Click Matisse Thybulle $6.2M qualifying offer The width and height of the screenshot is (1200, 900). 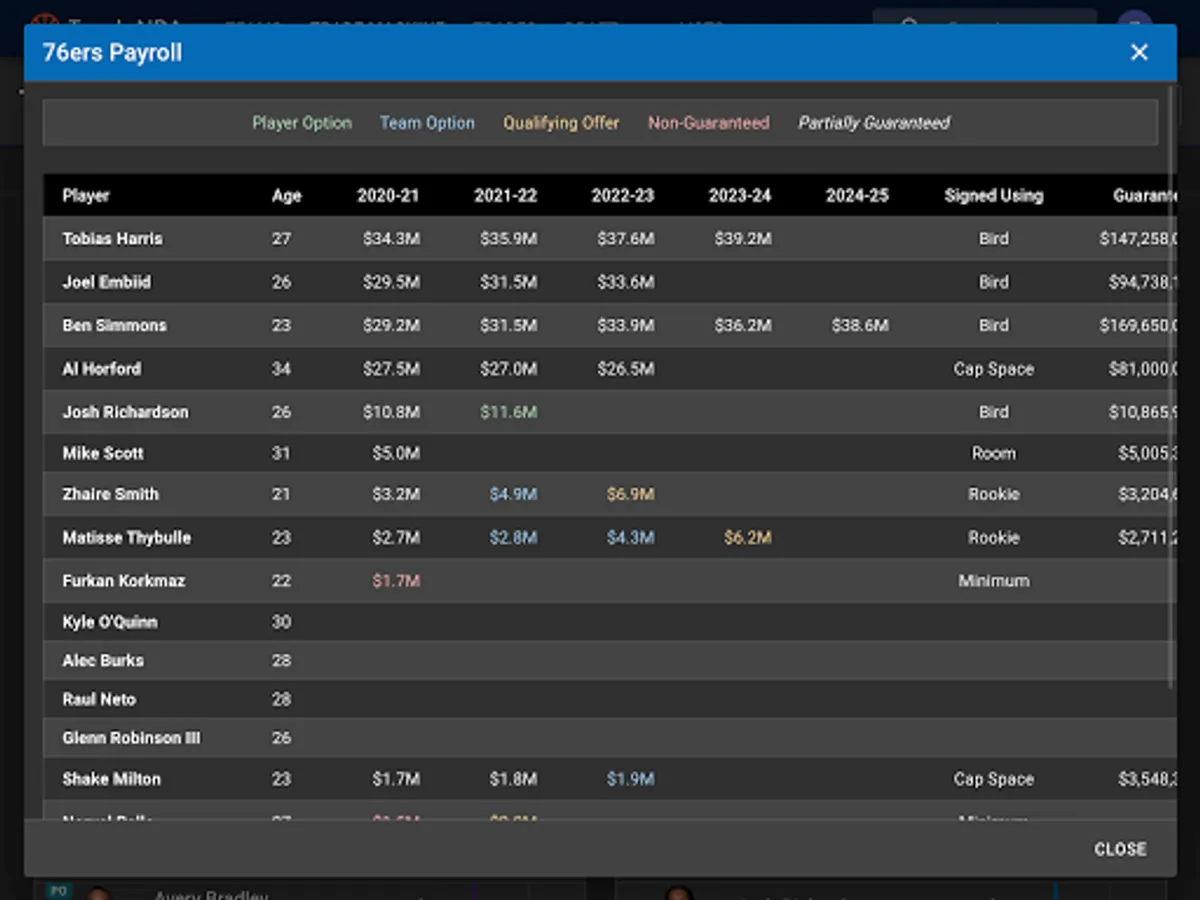tap(747, 537)
